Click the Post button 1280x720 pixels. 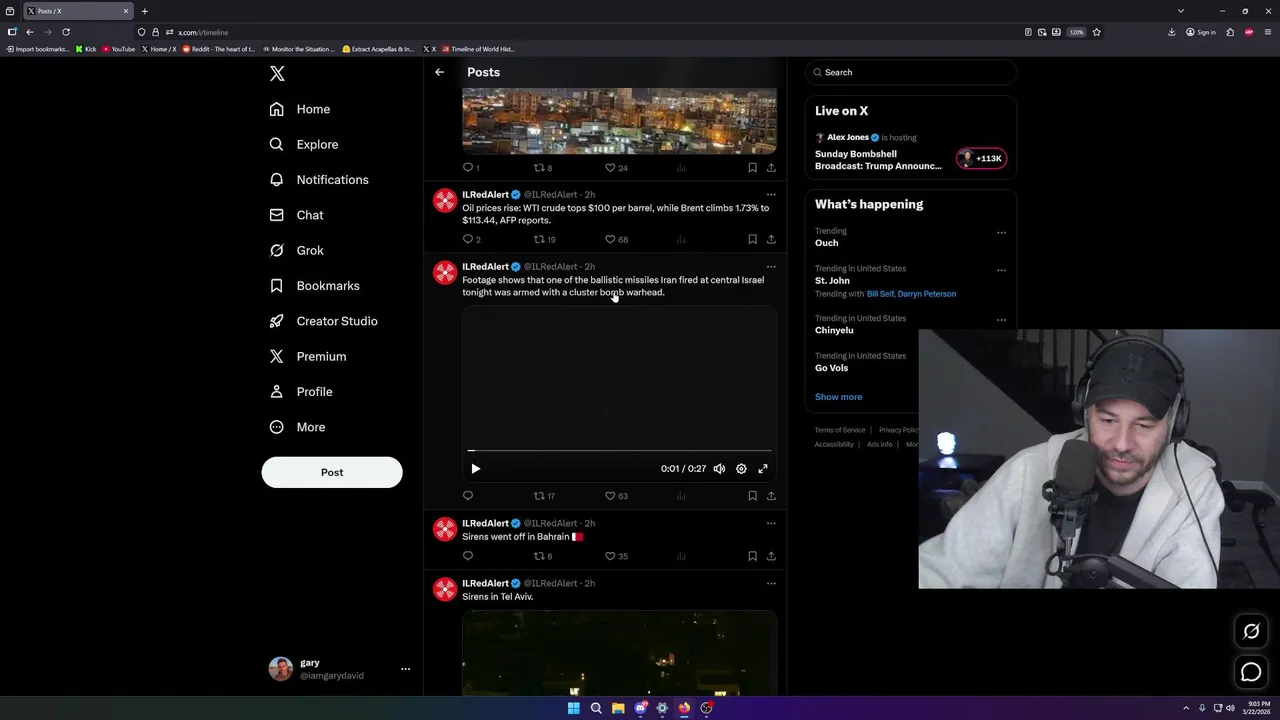pos(332,472)
